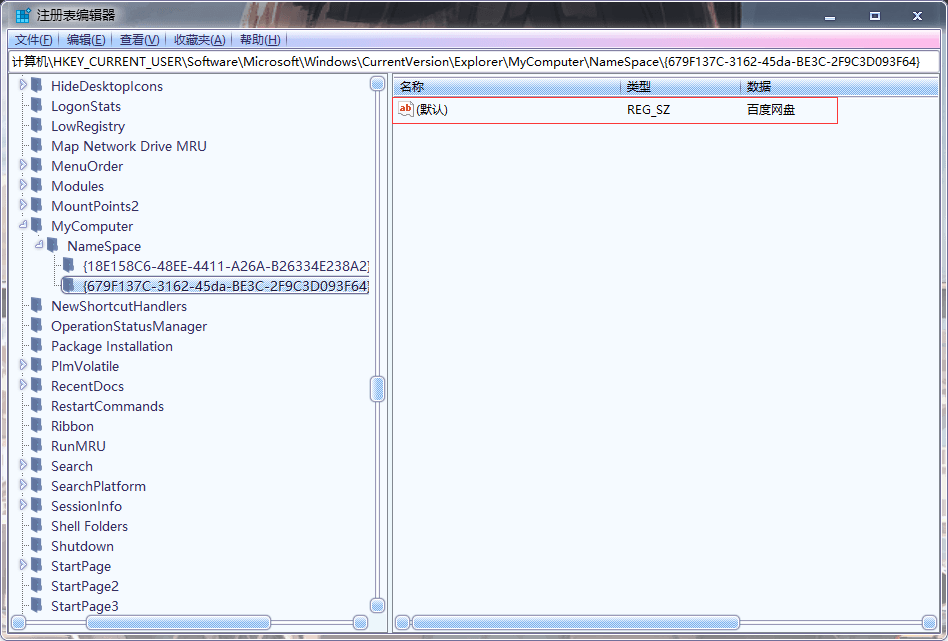Click the folder icon beside HideDesktopIcons
Screen dimensions: 948x641
pos(37,85)
